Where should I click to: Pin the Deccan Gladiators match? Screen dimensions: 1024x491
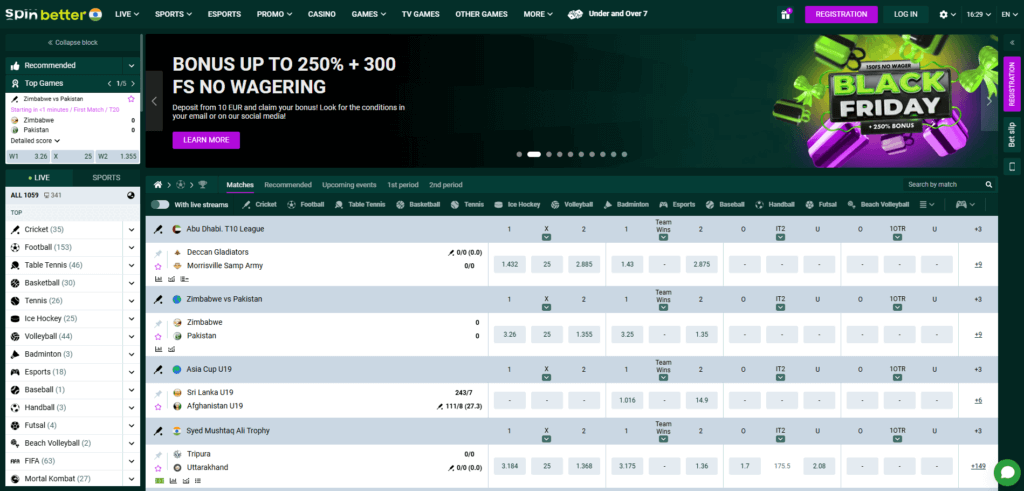coord(158,253)
